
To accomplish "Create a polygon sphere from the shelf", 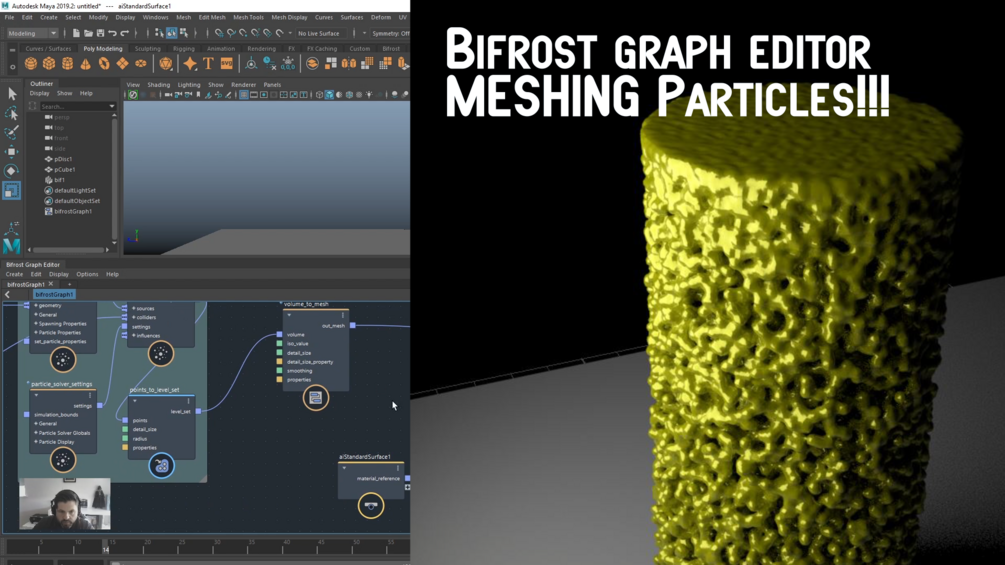I will point(31,63).
